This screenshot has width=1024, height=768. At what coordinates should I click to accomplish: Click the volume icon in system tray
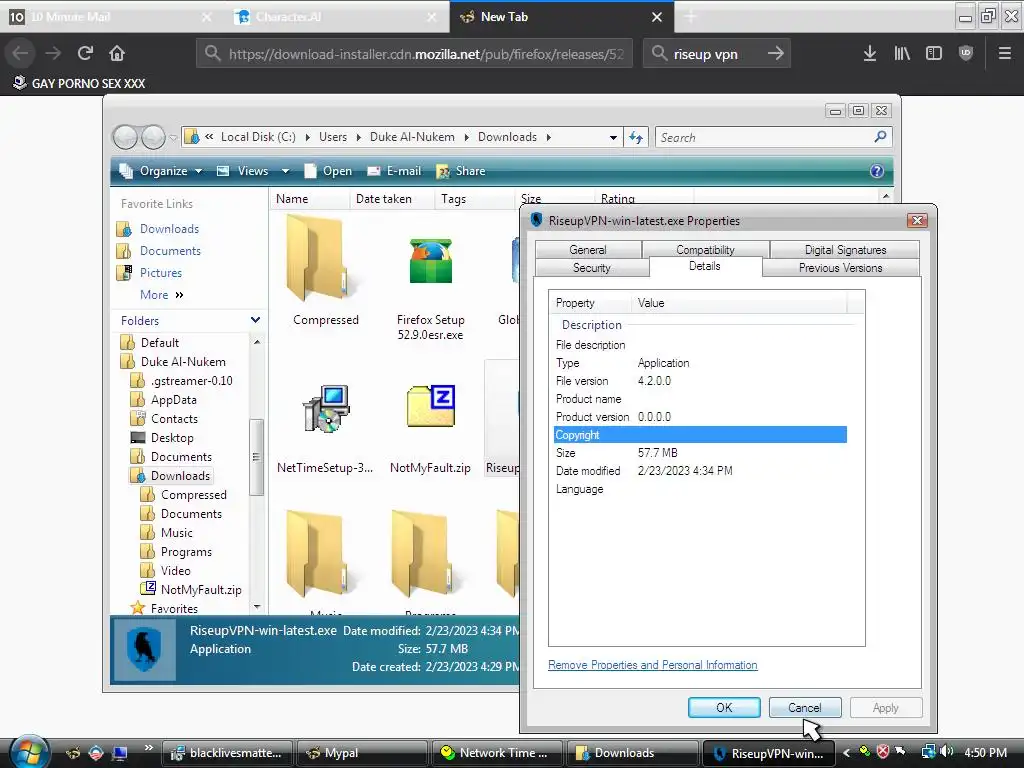947,752
